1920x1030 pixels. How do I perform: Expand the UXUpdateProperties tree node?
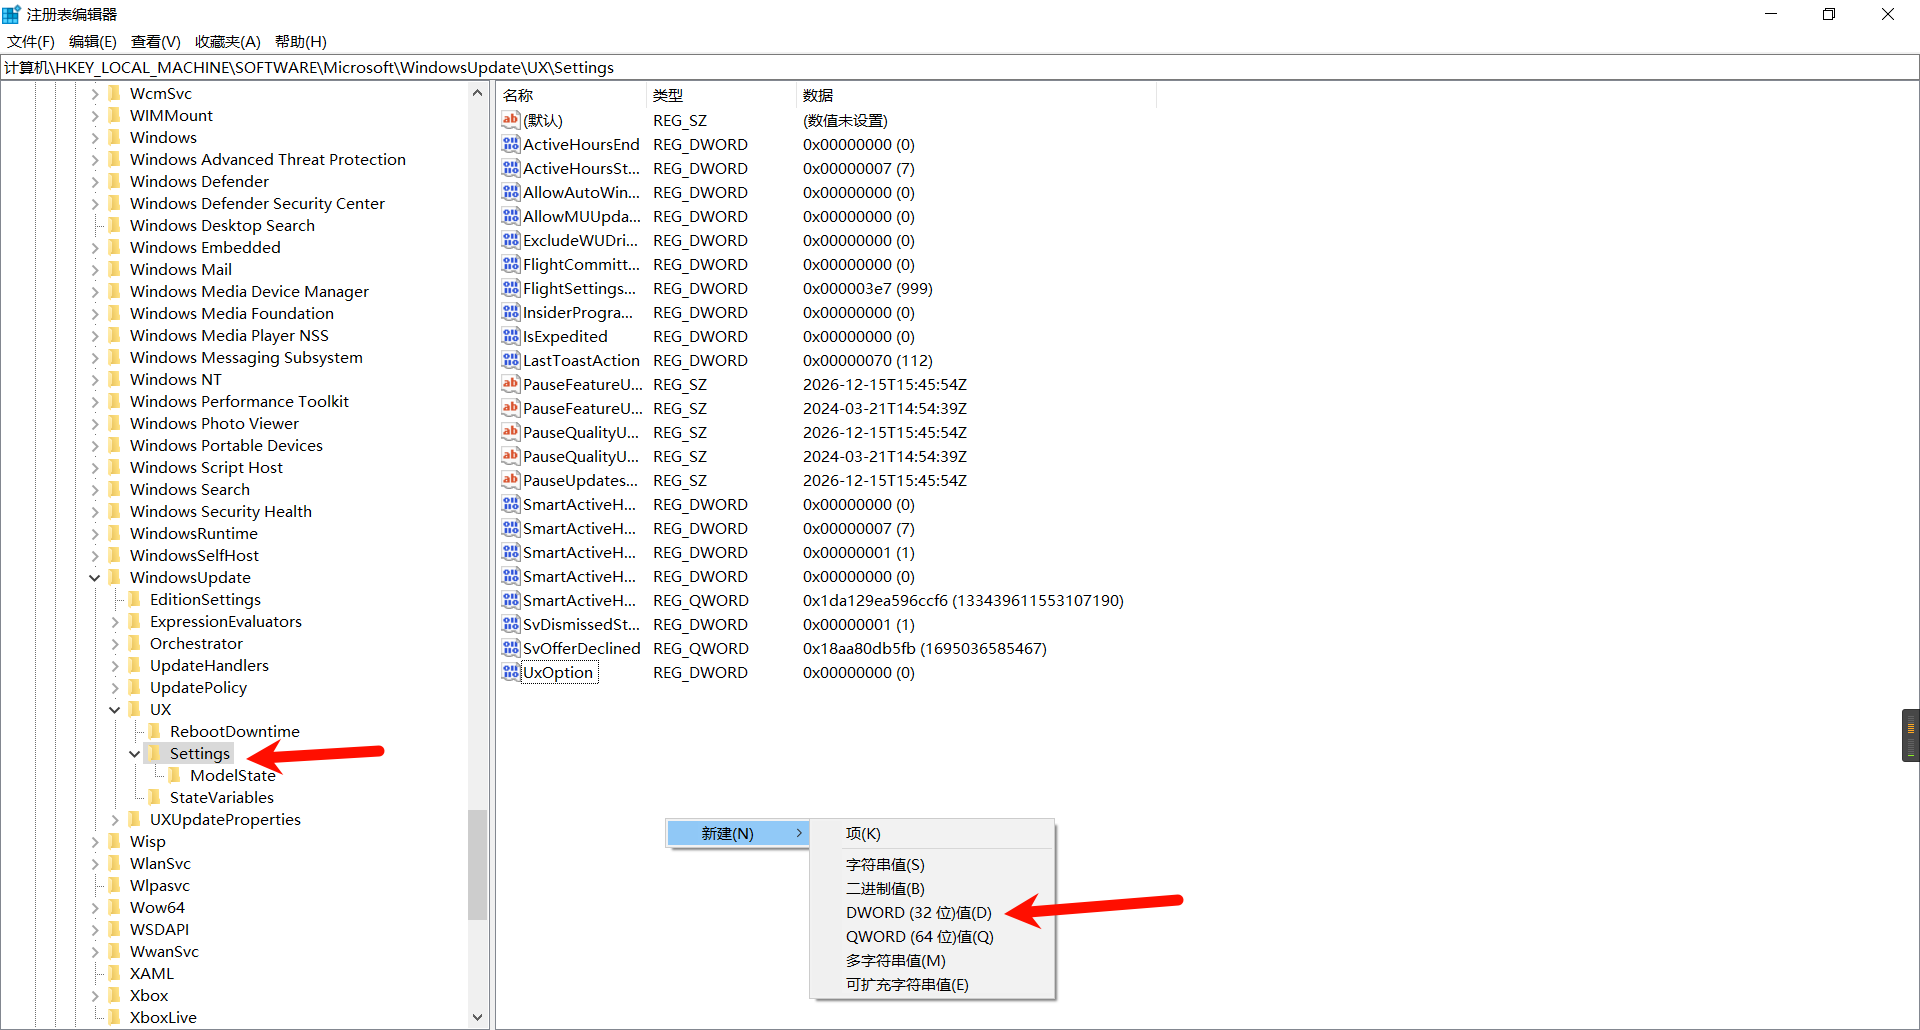point(115,819)
